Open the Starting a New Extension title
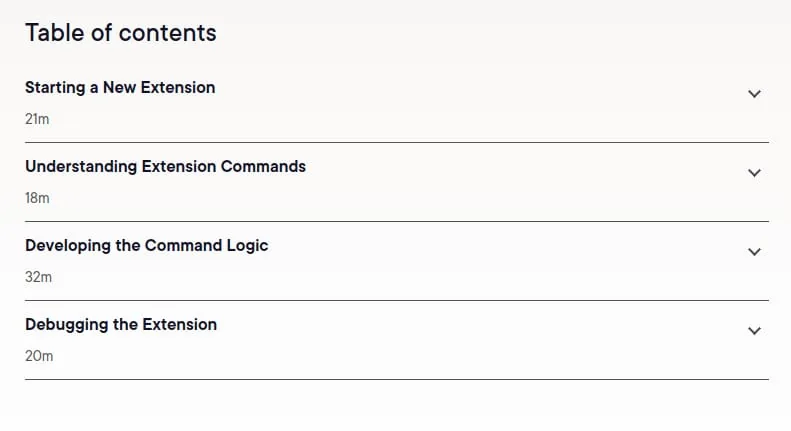The image size is (791, 431). pos(120,88)
